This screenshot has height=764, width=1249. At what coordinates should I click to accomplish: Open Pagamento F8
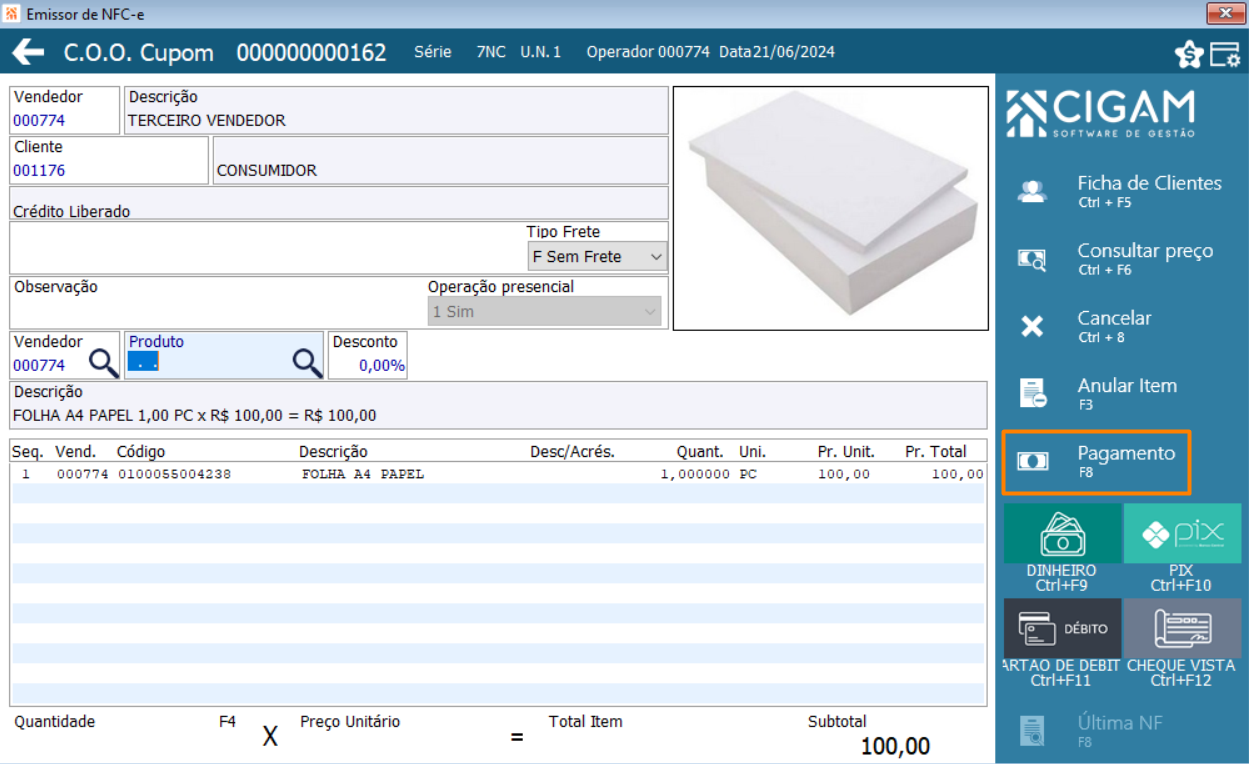point(1126,461)
